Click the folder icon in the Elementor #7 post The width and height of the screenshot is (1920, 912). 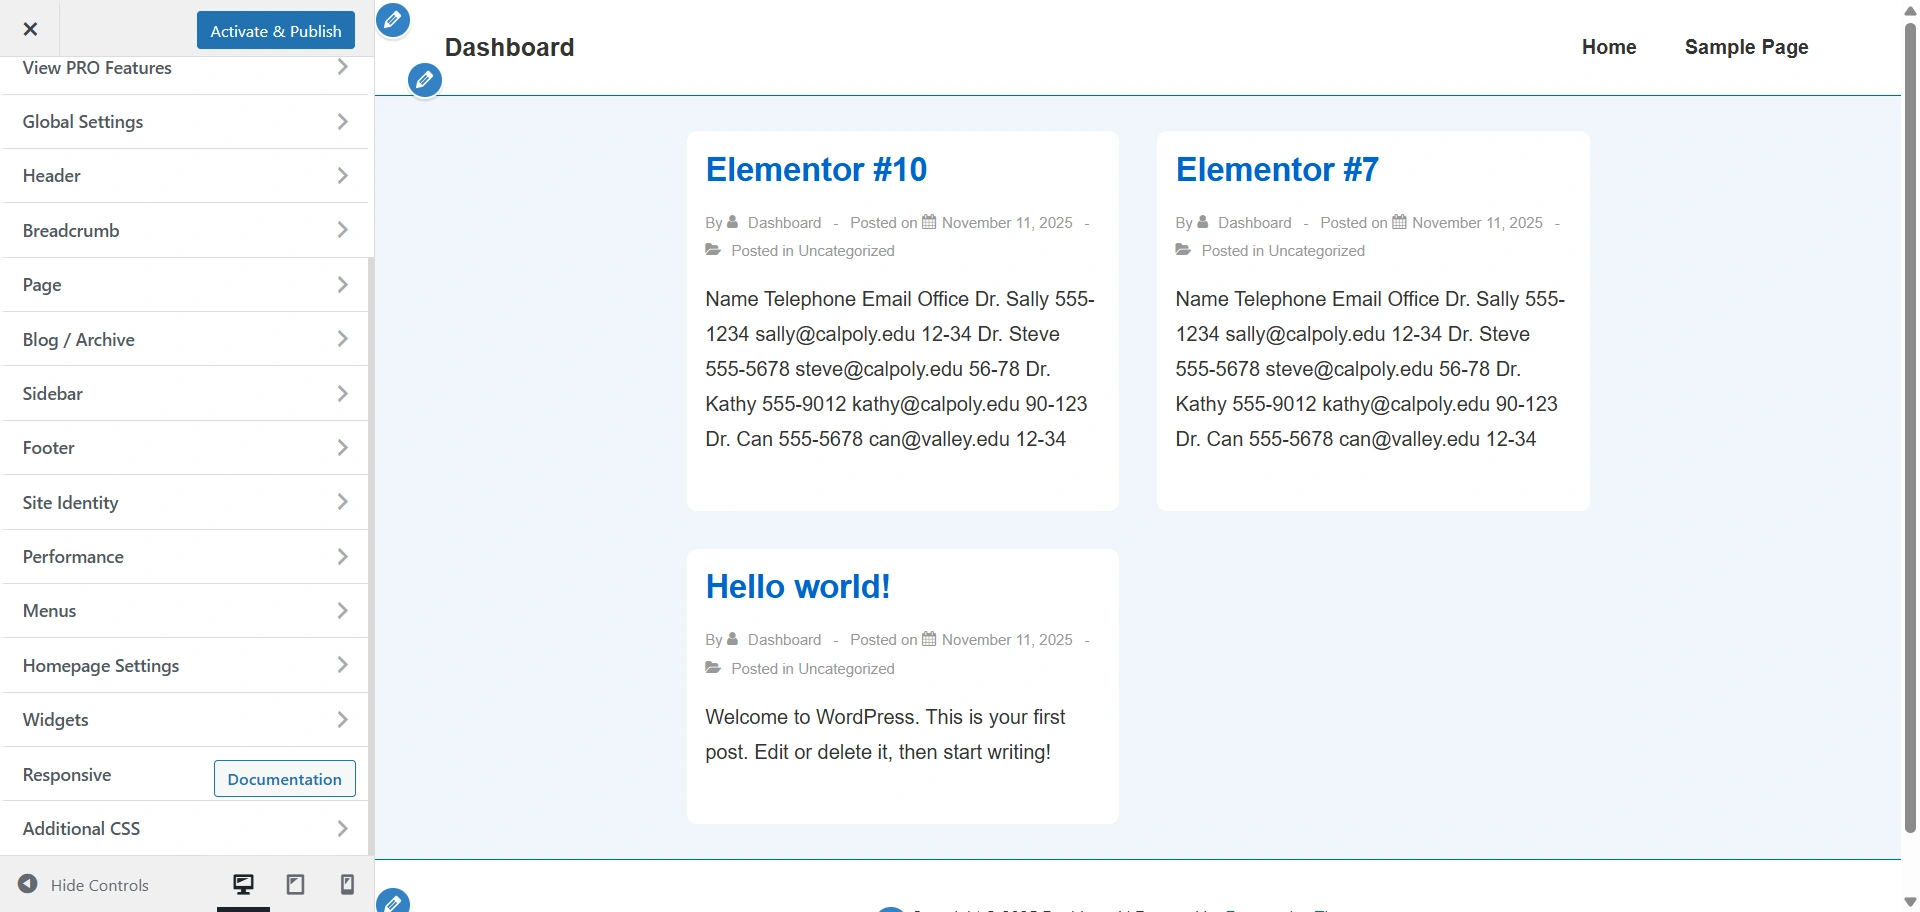pos(1184,250)
